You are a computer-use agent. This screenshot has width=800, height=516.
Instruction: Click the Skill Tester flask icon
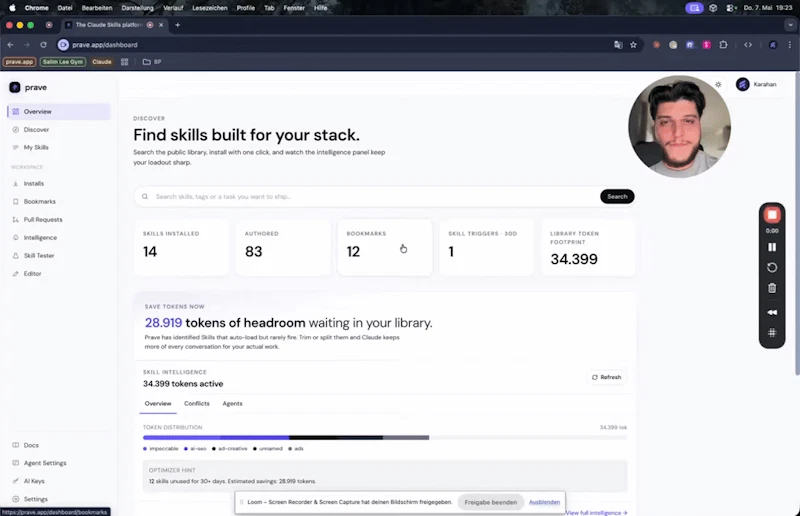point(15,256)
